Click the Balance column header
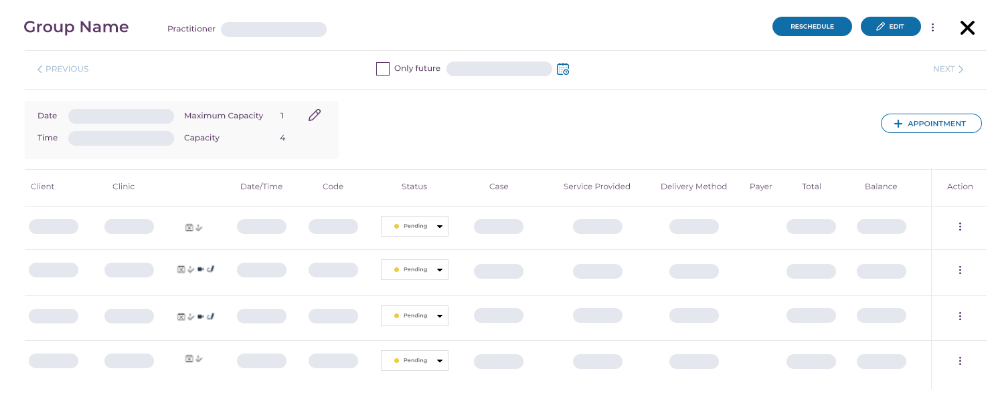1000x409 pixels. (x=881, y=186)
